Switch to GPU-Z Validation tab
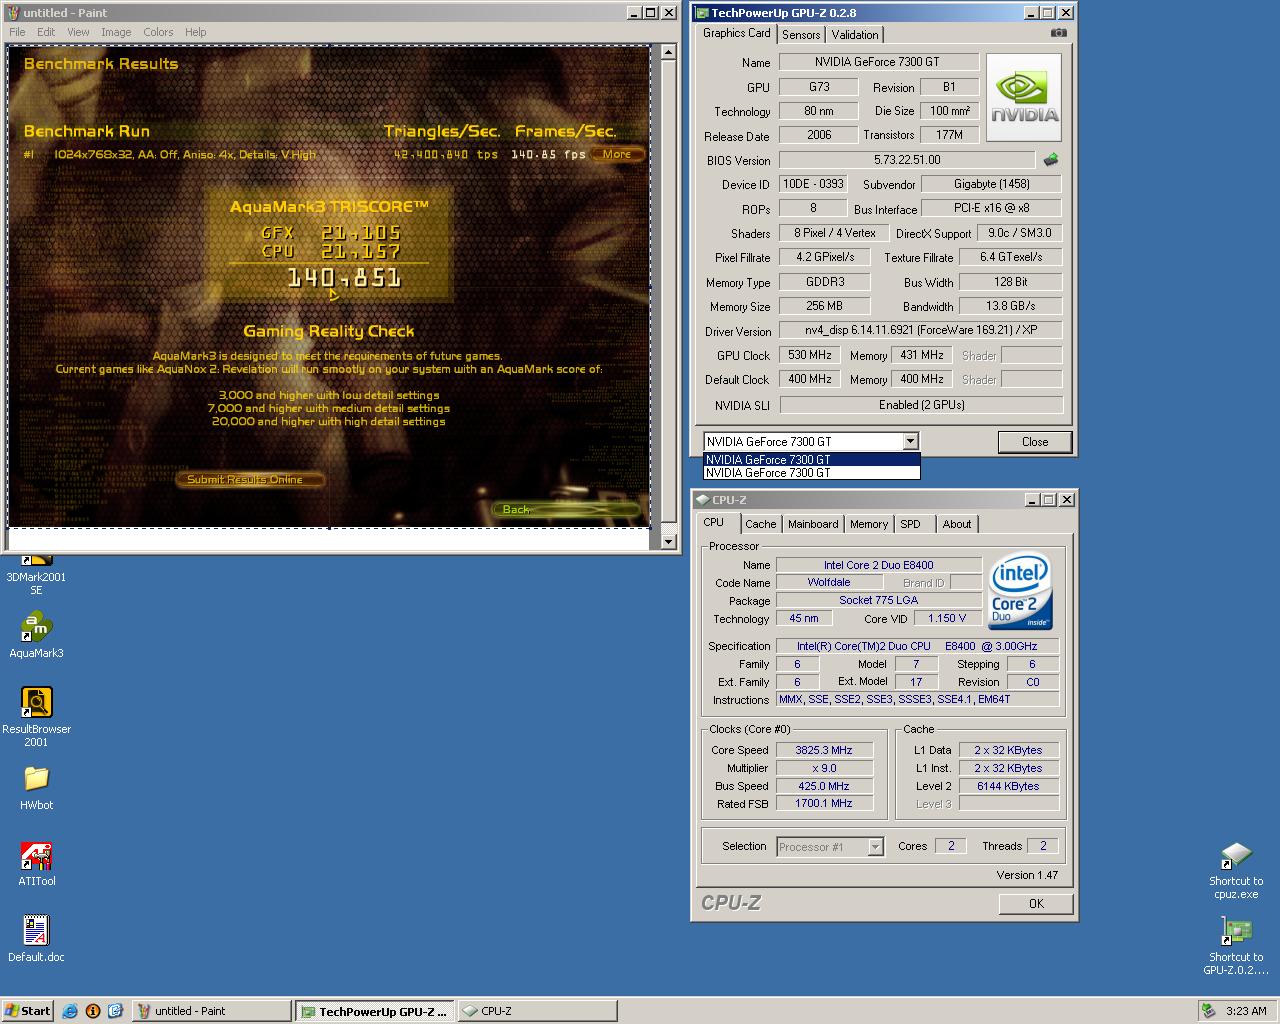Image resolution: width=1280 pixels, height=1024 pixels. click(x=855, y=35)
